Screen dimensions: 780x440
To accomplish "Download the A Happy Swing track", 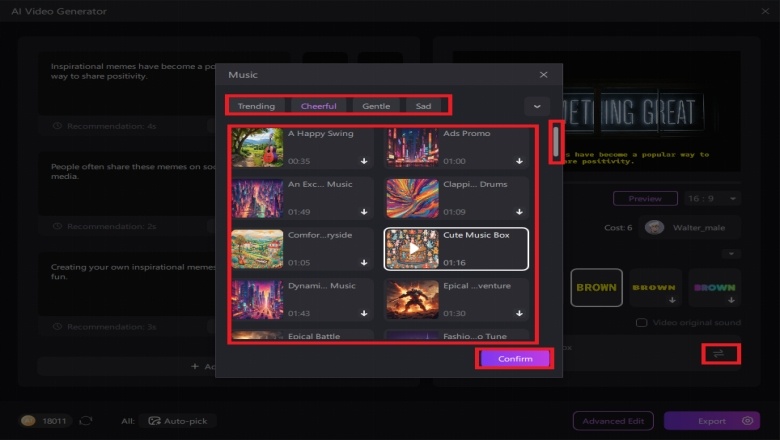I will [364, 160].
